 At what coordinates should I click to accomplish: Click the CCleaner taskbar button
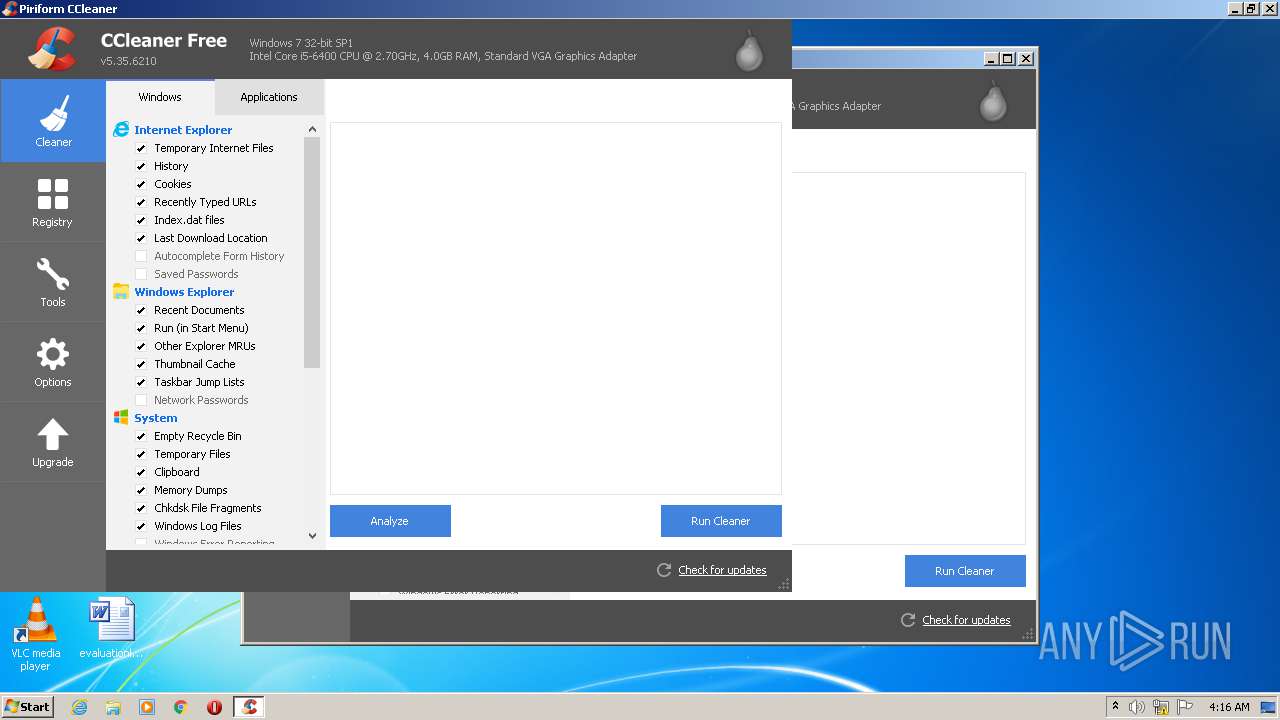[x=249, y=707]
